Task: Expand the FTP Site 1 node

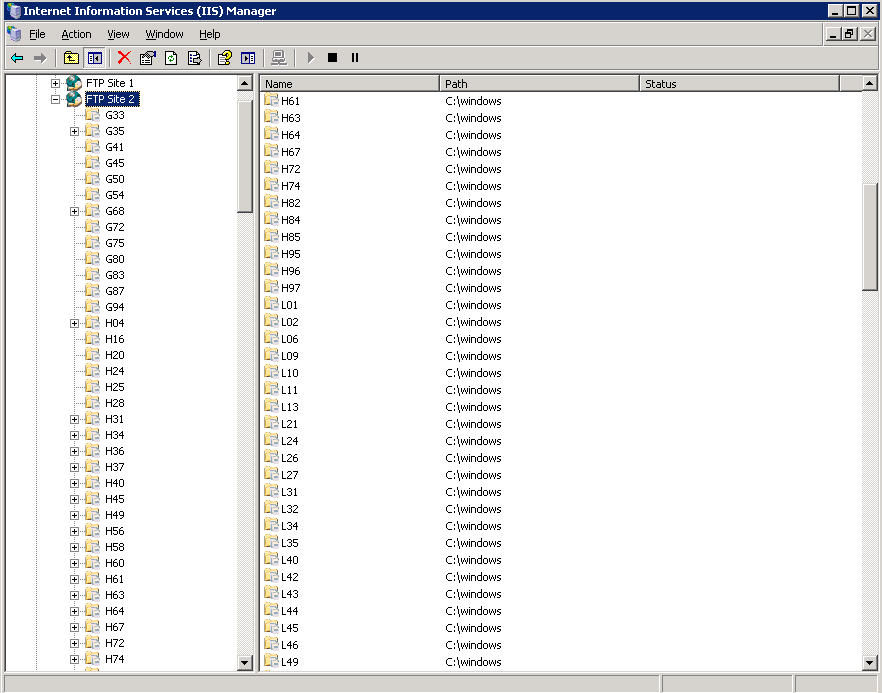Action: coord(55,83)
